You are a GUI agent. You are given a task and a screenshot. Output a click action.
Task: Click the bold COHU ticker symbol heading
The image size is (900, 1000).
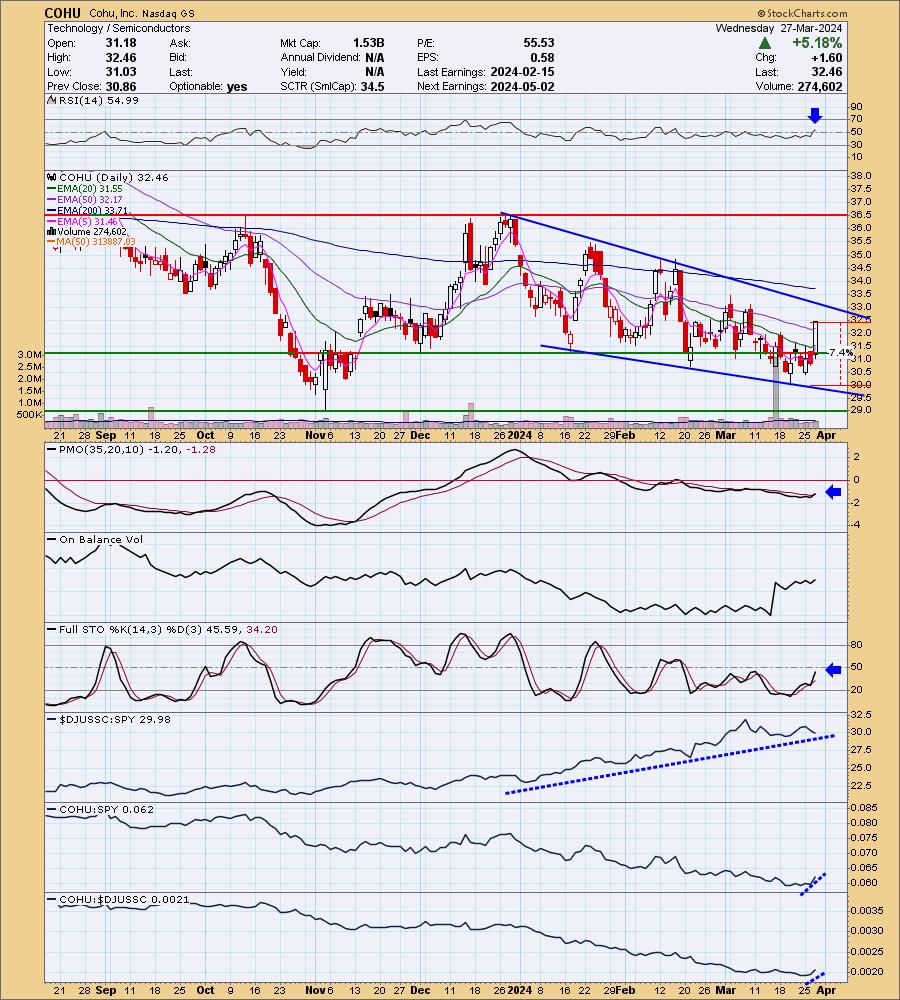tap(63, 13)
